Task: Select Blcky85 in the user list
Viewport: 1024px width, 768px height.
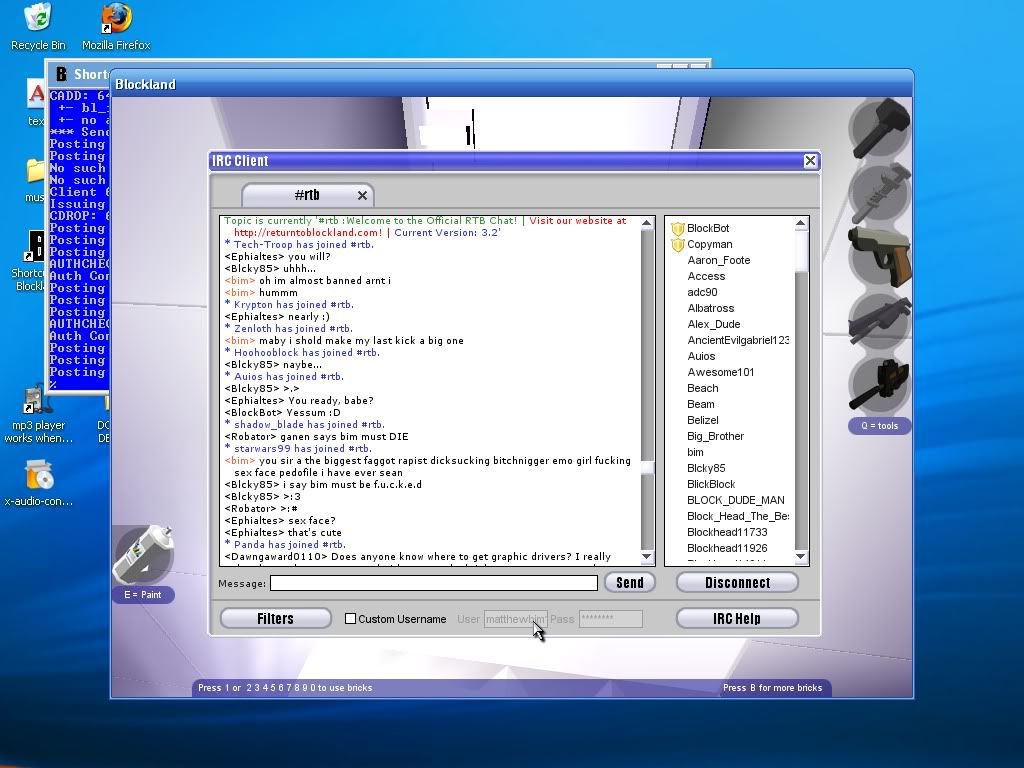Action: [x=706, y=468]
